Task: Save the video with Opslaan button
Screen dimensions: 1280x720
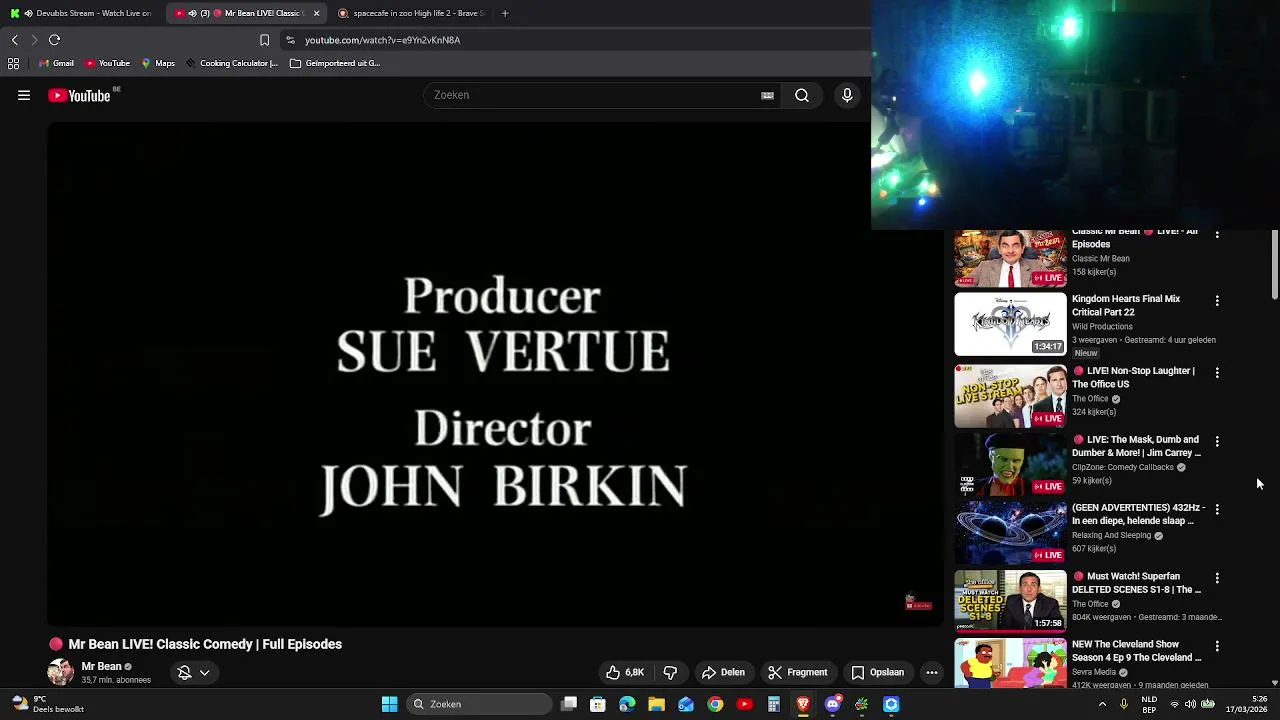Action: (877, 672)
